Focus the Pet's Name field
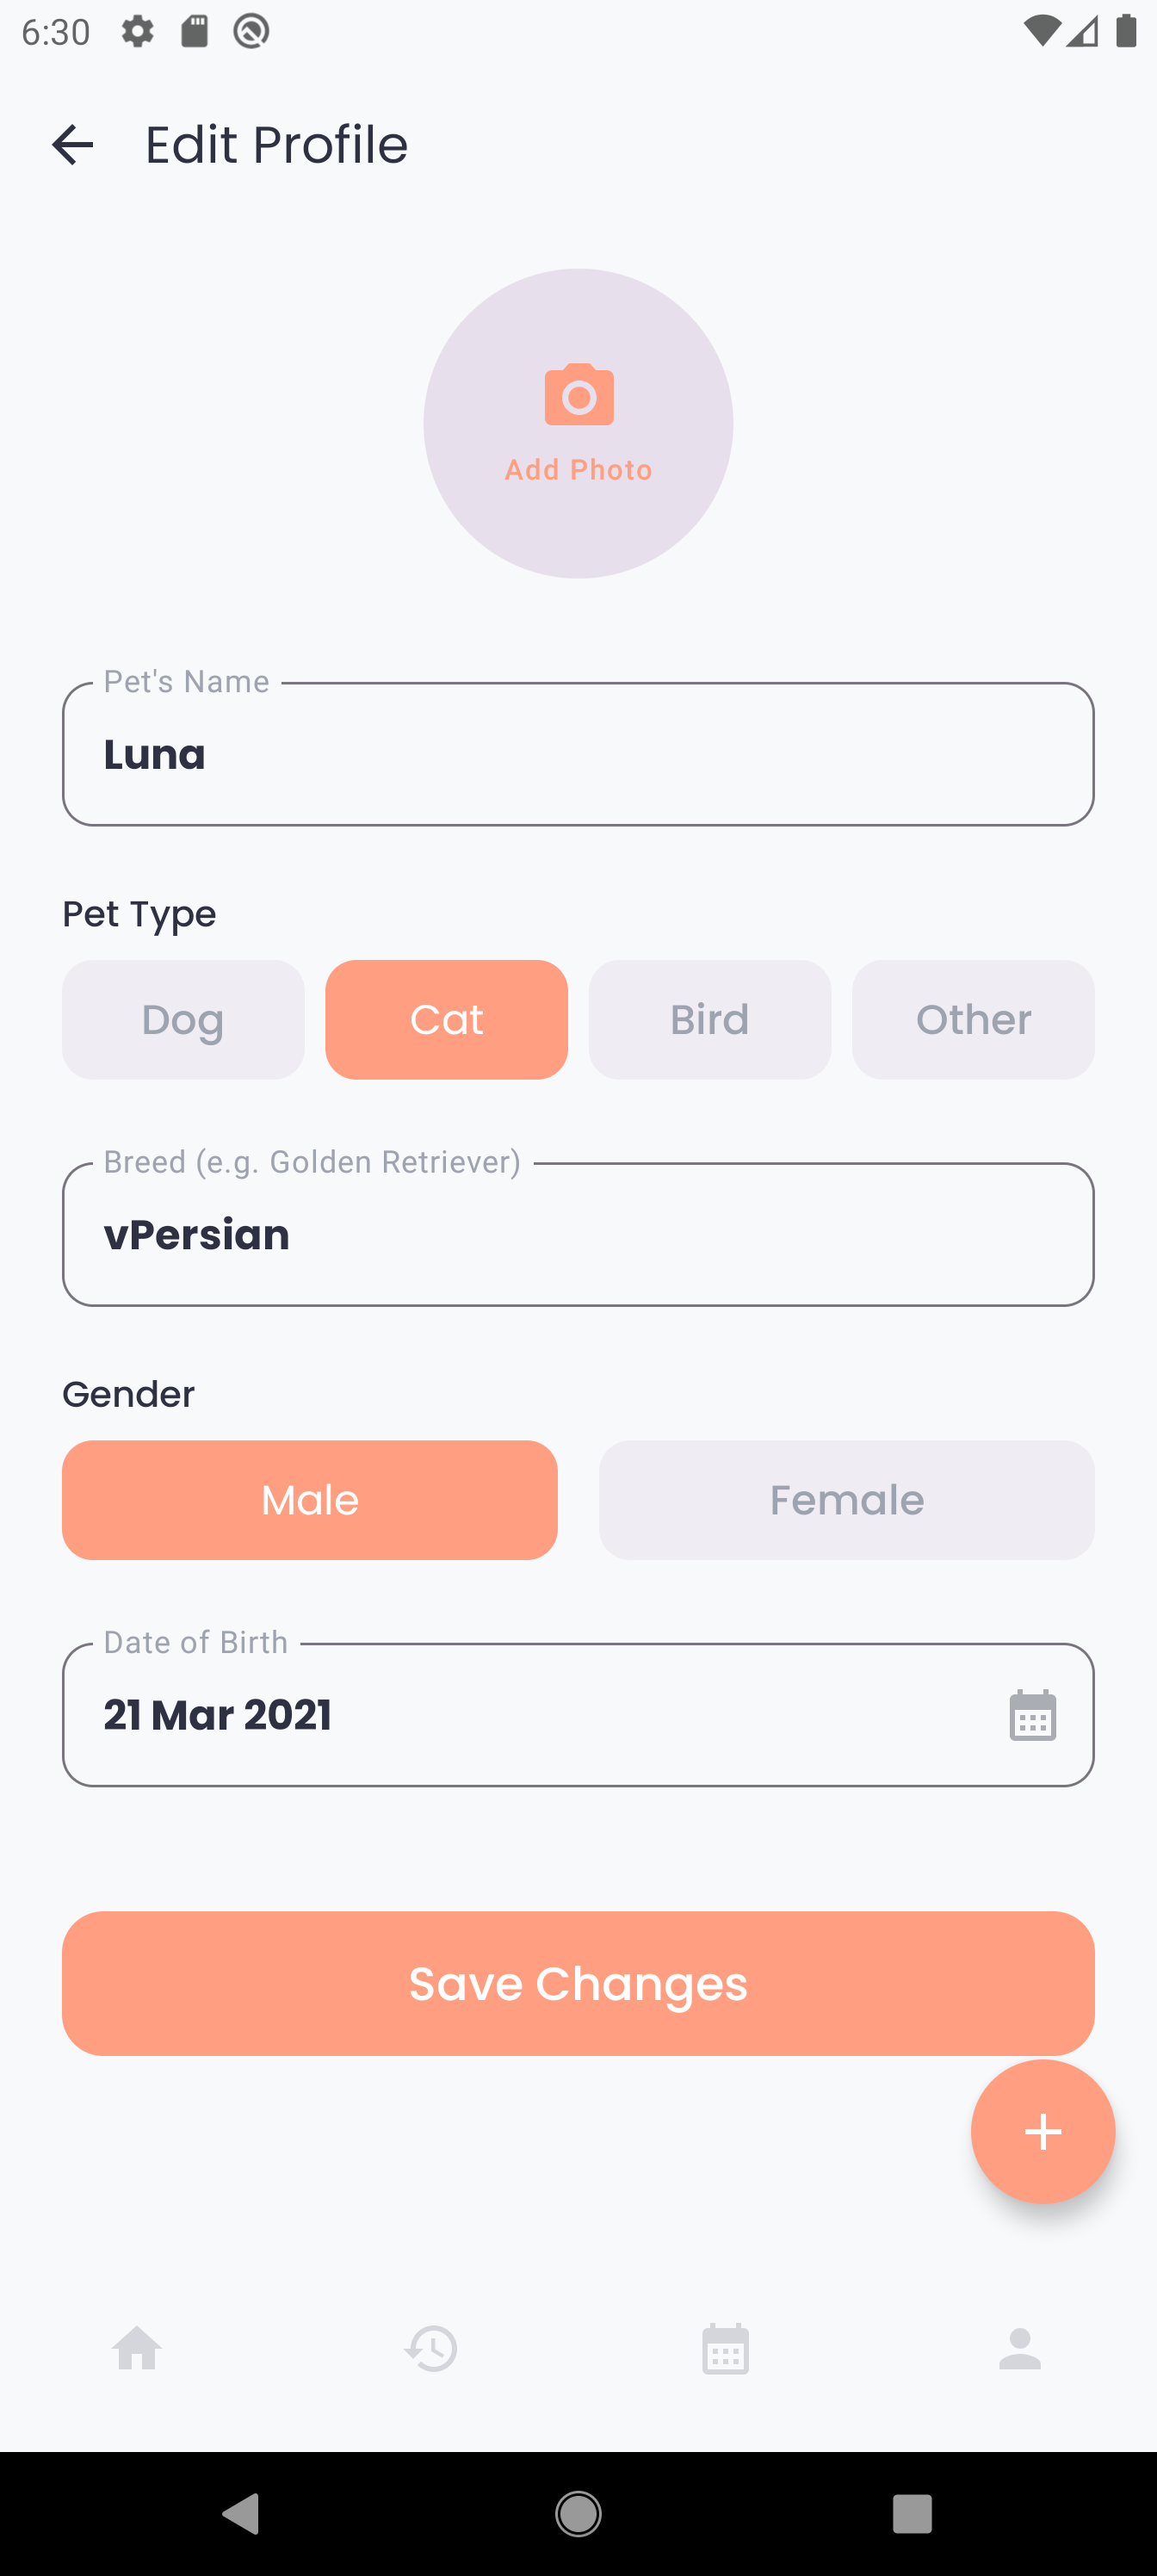This screenshot has width=1157, height=2576. tap(578, 754)
